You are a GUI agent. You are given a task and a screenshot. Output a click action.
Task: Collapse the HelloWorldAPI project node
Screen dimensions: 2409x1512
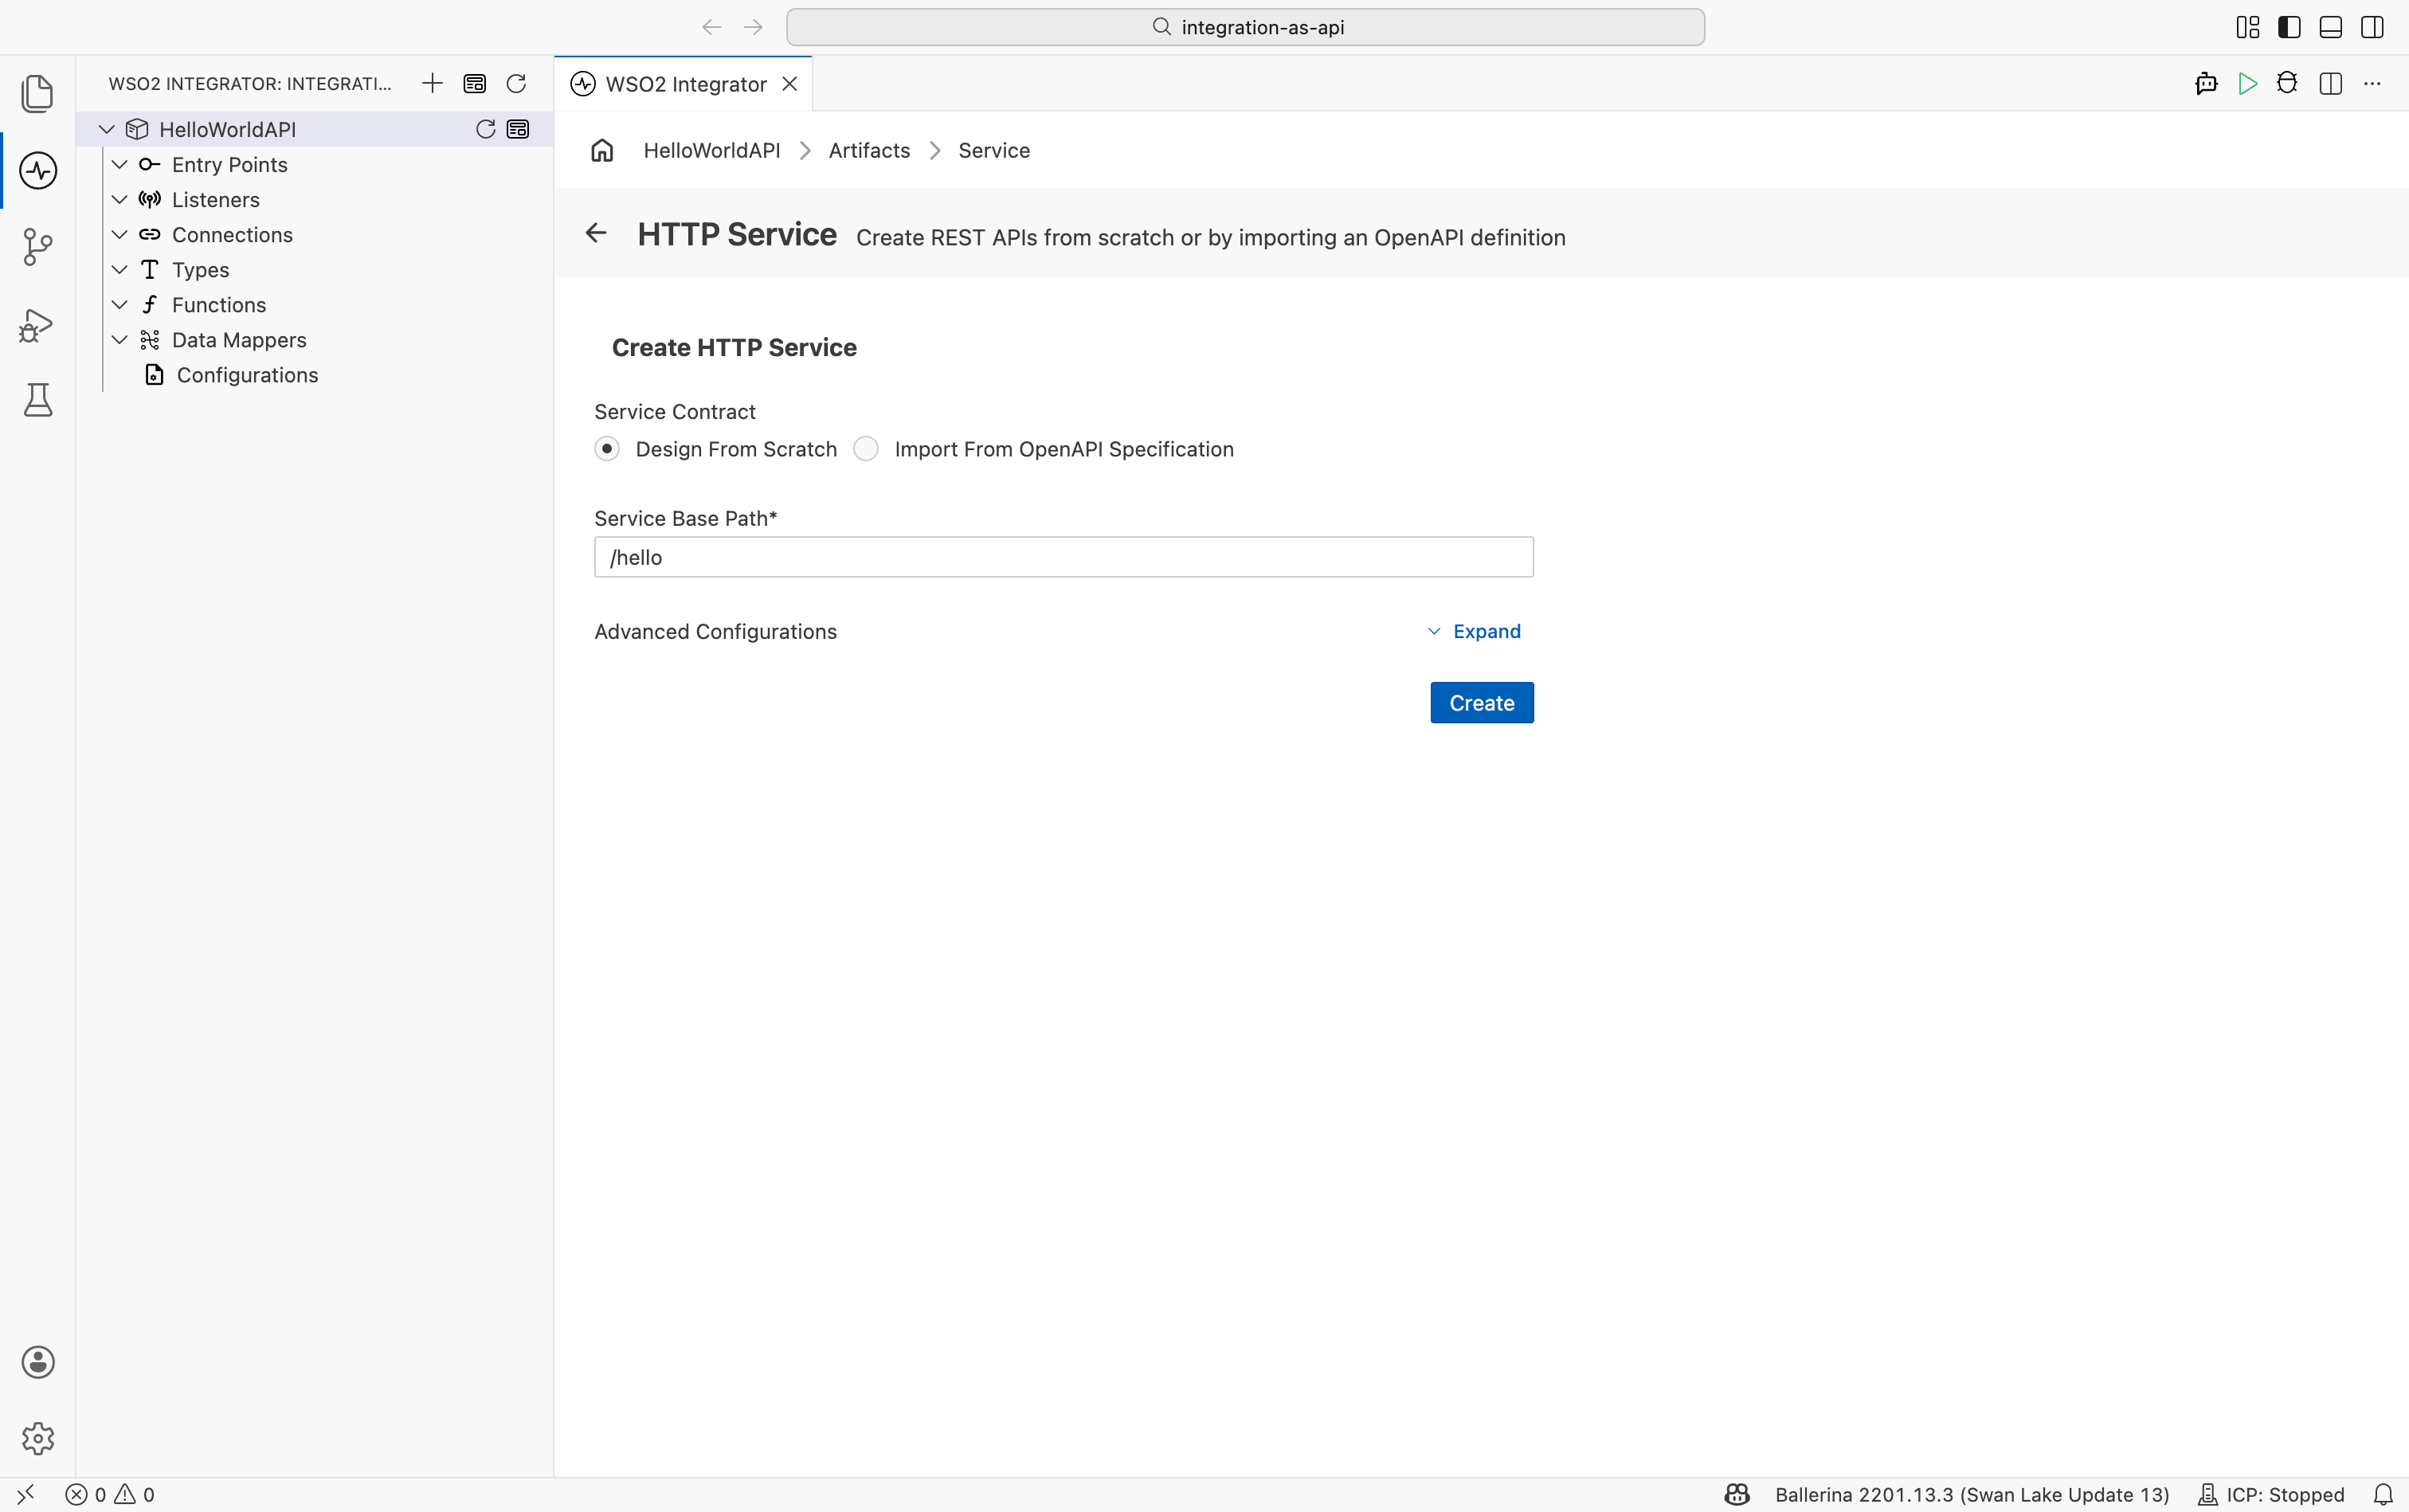[x=107, y=129]
